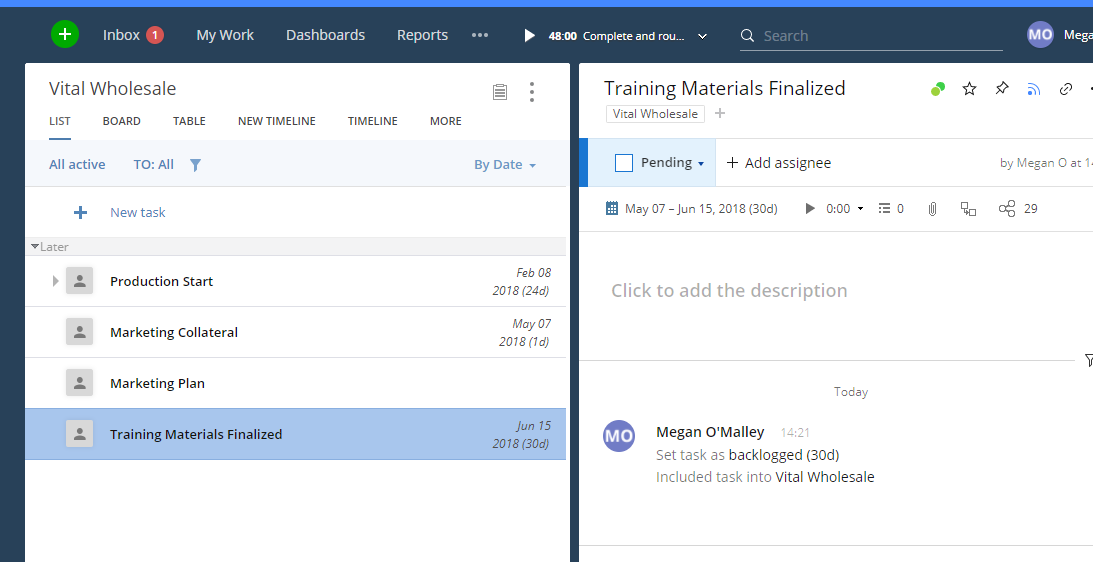This screenshot has height=562, width=1093.
Task: Open the By Date sort dropdown
Action: [x=505, y=165]
